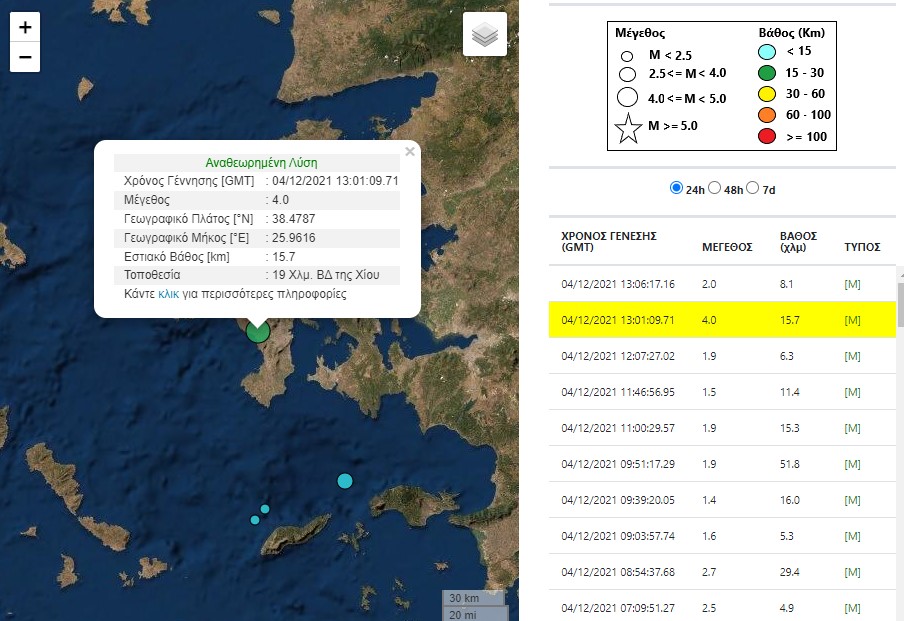Zoom out on the map
This screenshot has width=904, height=621.
25,57
